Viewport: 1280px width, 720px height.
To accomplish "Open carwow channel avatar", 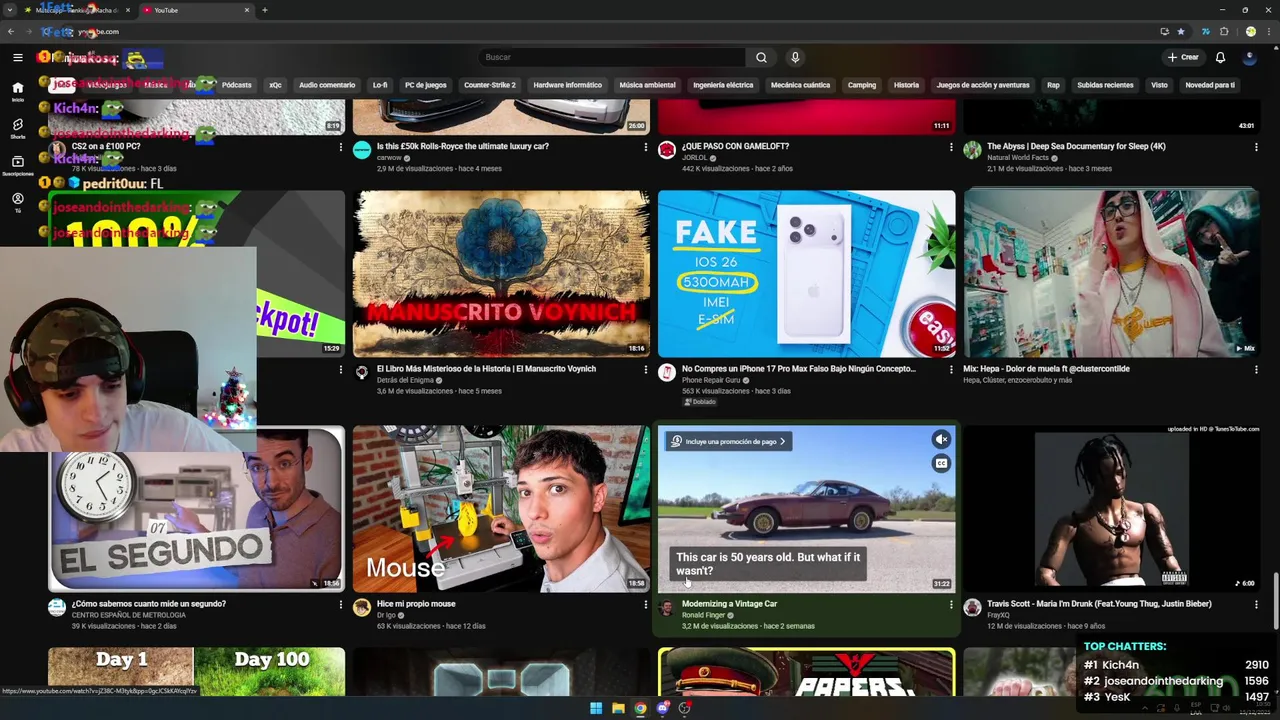I will (x=362, y=150).
